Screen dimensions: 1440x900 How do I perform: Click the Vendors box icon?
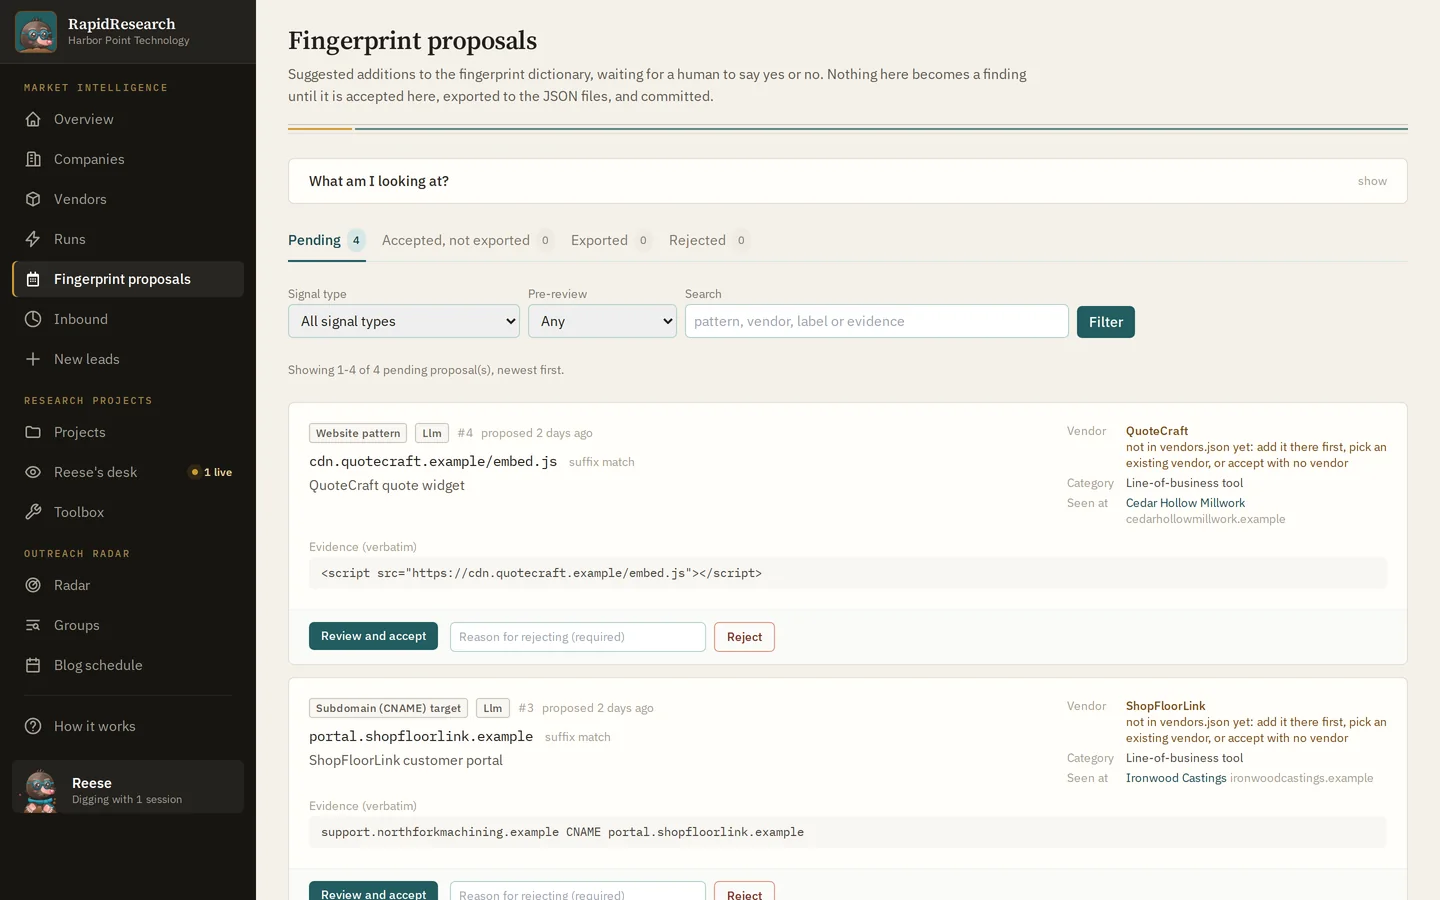pyautogui.click(x=33, y=199)
